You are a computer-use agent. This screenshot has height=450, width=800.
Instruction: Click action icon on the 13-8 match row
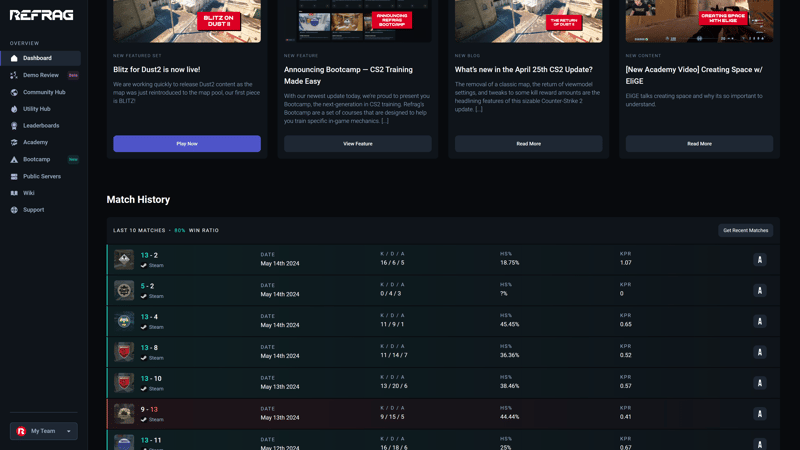click(x=760, y=352)
